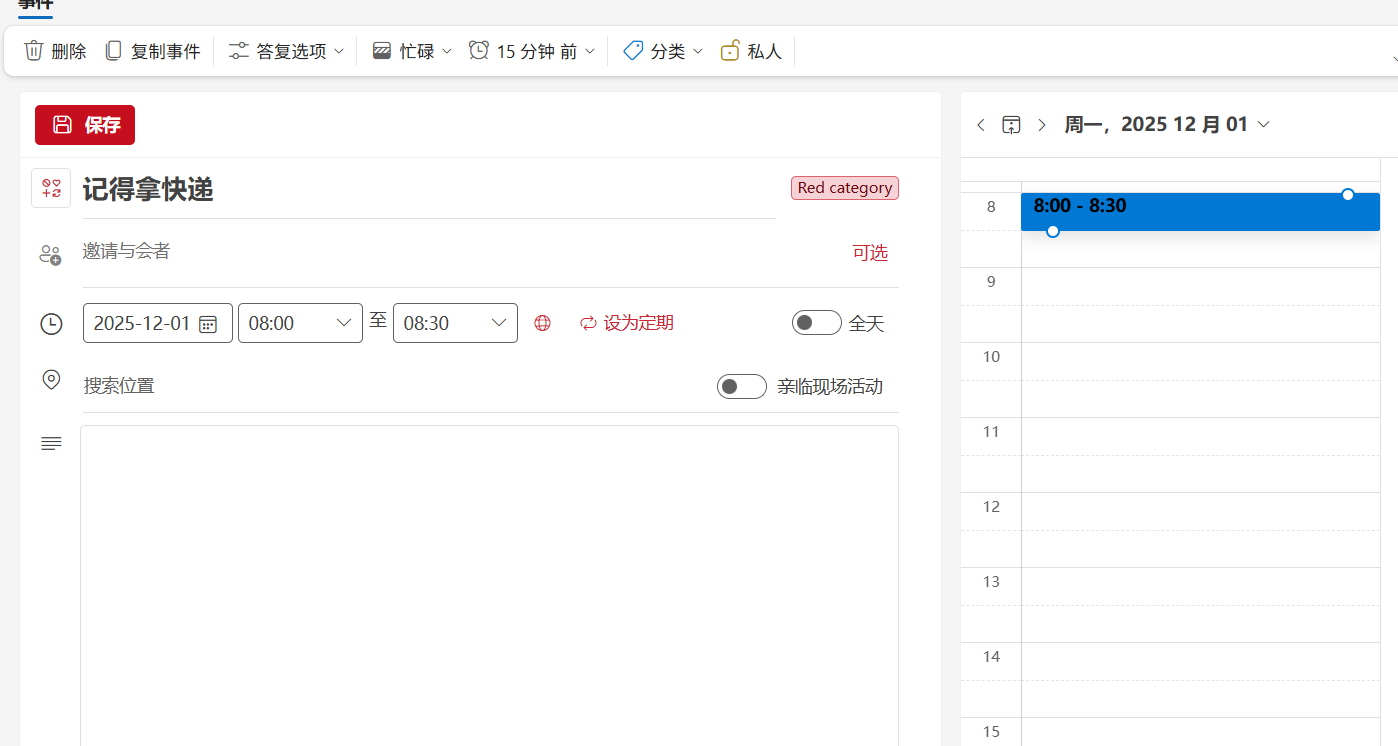Expand toolbar overflow chevron at right
Screen dimensions: 1398x746
pyautogui.click(x=1394, y=58)
